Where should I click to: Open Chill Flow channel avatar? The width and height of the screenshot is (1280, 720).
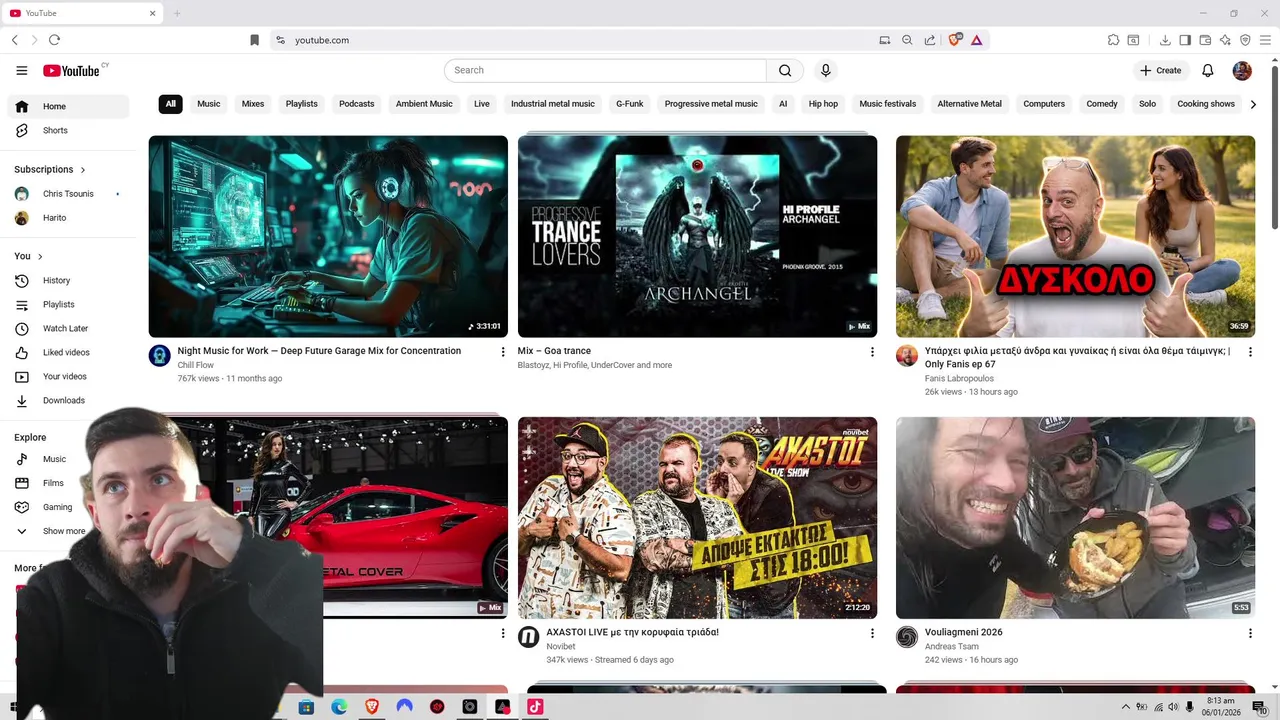[x=159, y=356]
